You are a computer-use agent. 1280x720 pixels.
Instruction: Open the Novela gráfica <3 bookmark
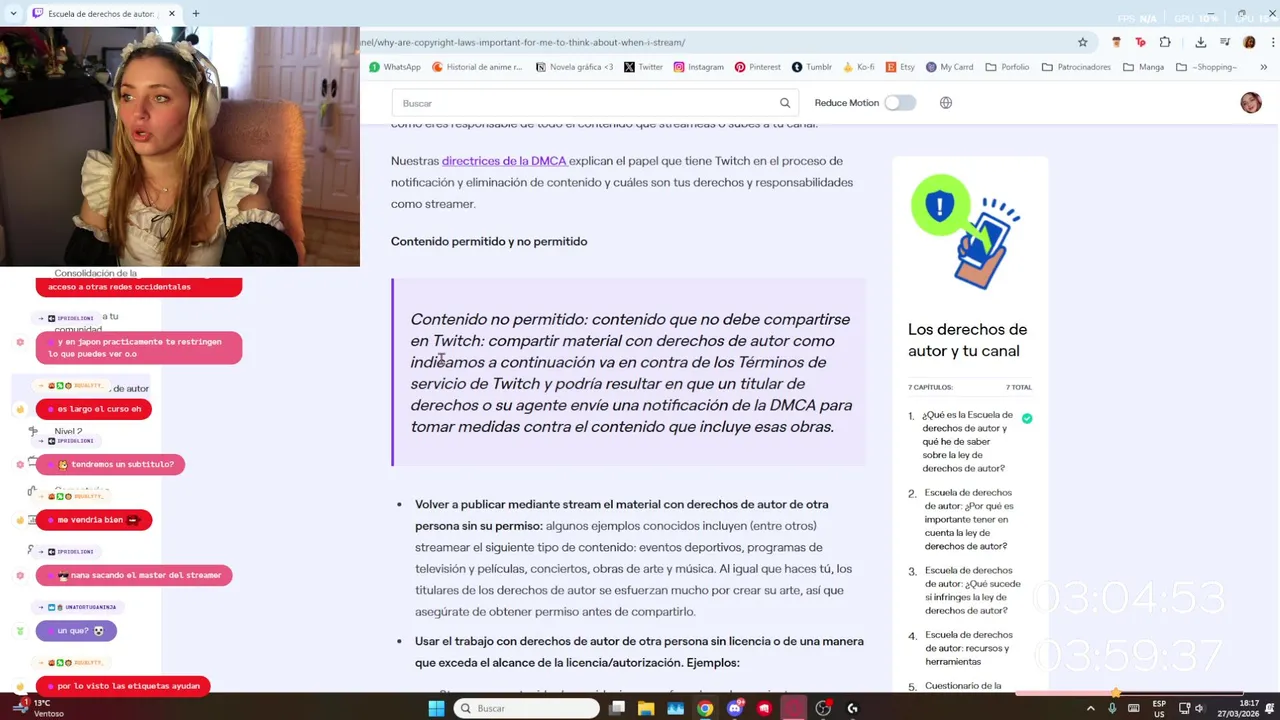click(574, 67)
